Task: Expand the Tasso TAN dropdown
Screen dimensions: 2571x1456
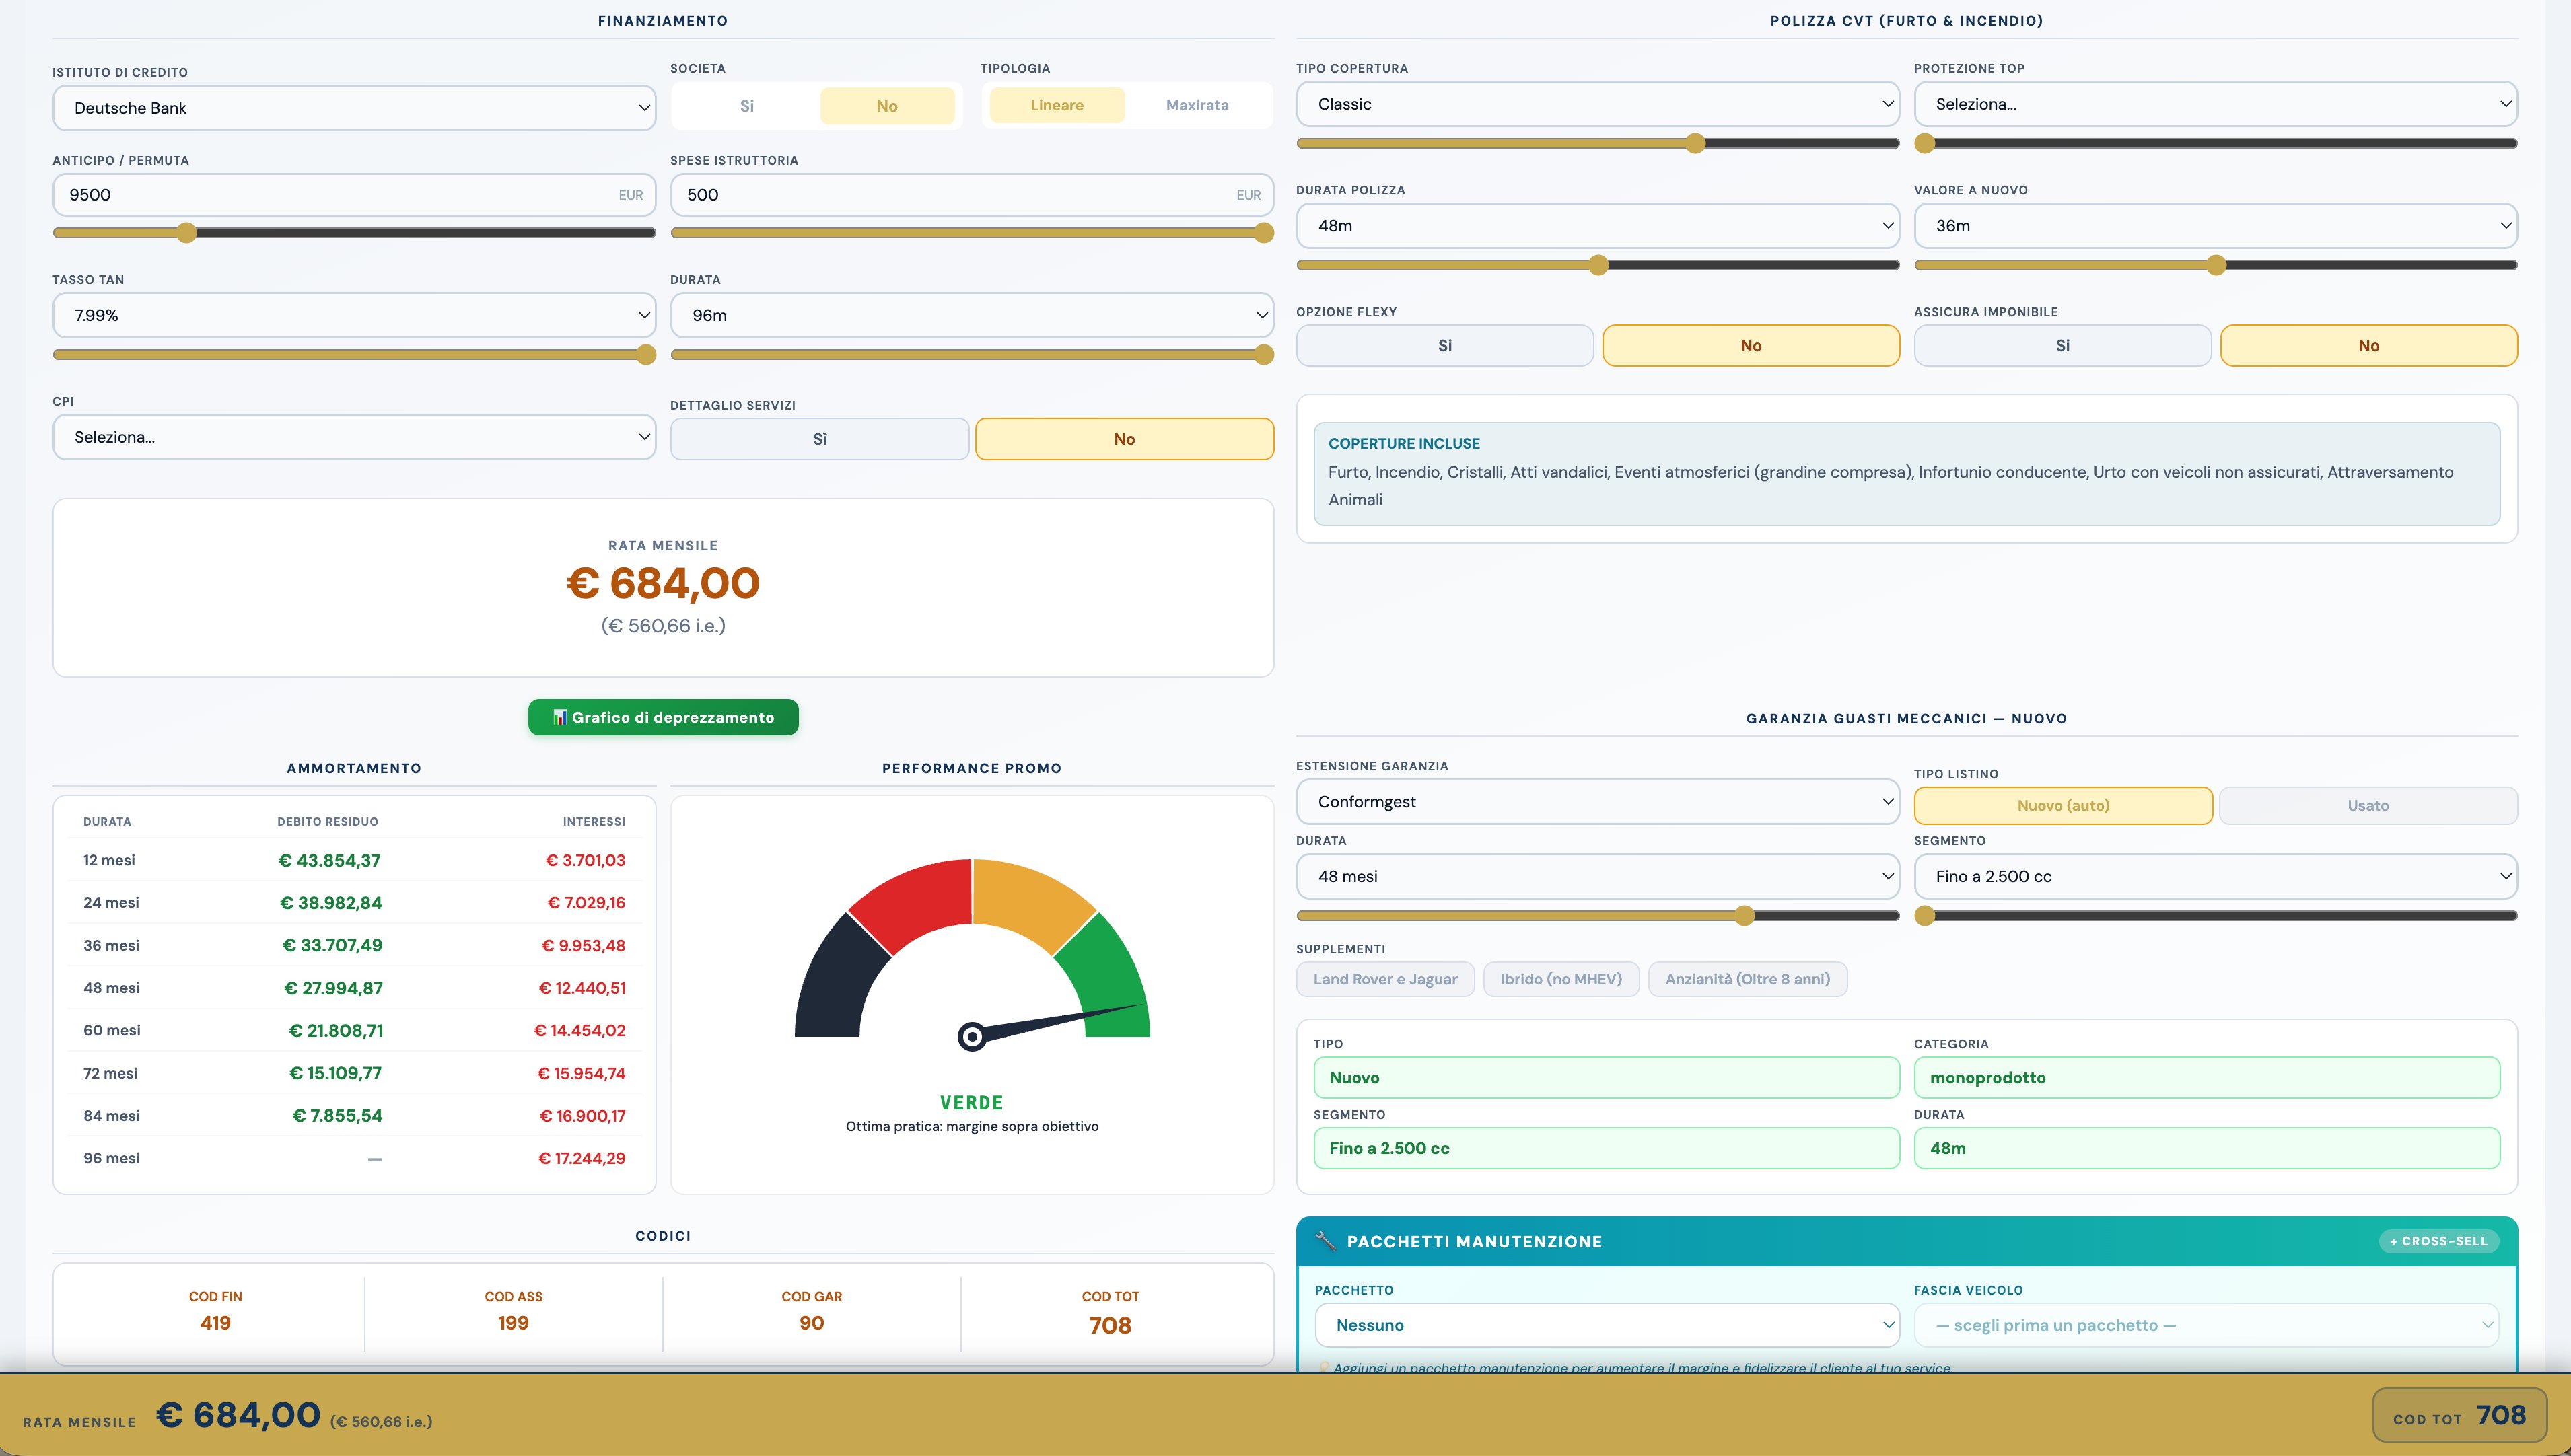Action: click(354, 315)
